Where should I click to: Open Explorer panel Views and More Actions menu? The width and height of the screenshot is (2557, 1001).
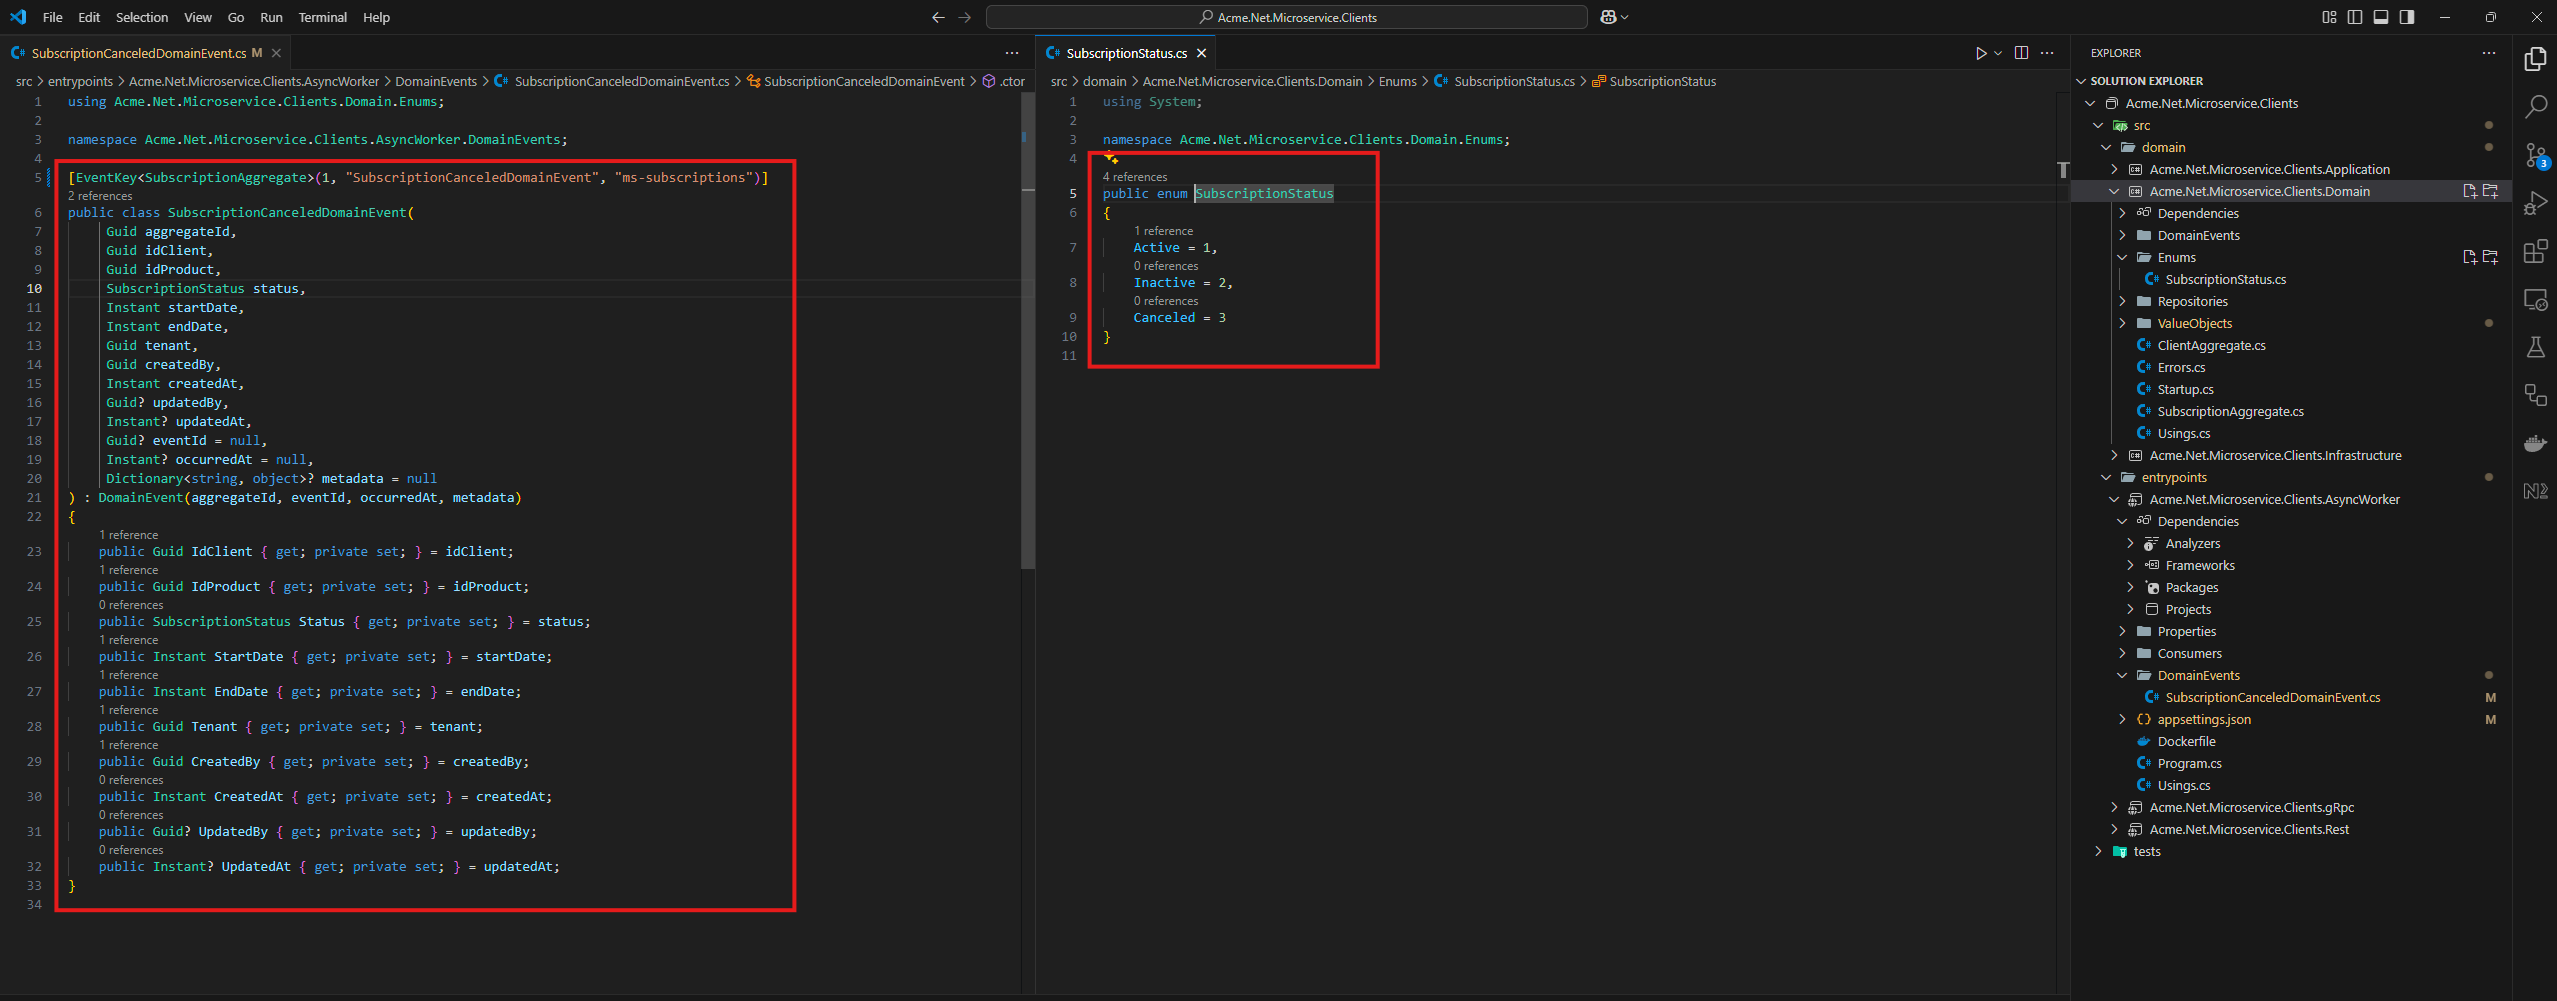point(2488,53)
